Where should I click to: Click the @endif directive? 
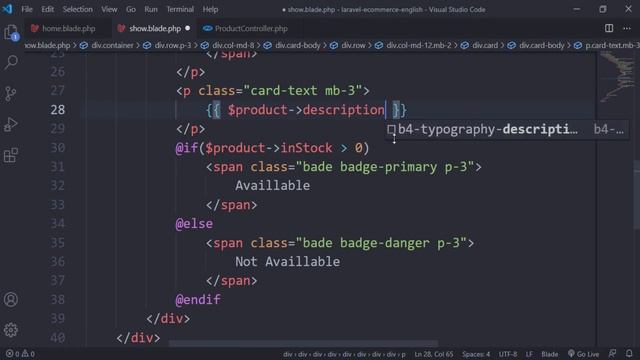click(x=198, y=300)
